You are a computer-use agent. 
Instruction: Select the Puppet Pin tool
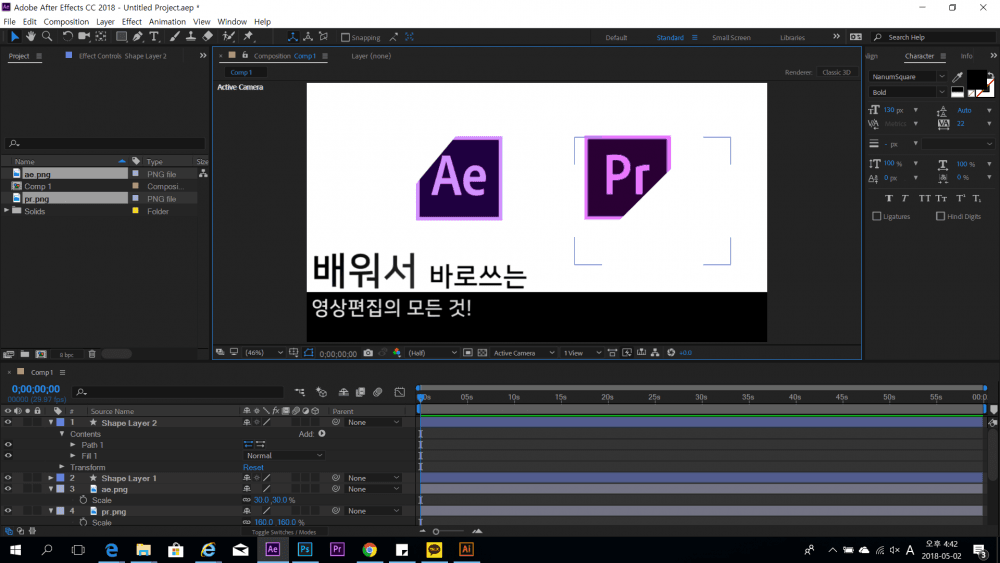pos(249,37)
